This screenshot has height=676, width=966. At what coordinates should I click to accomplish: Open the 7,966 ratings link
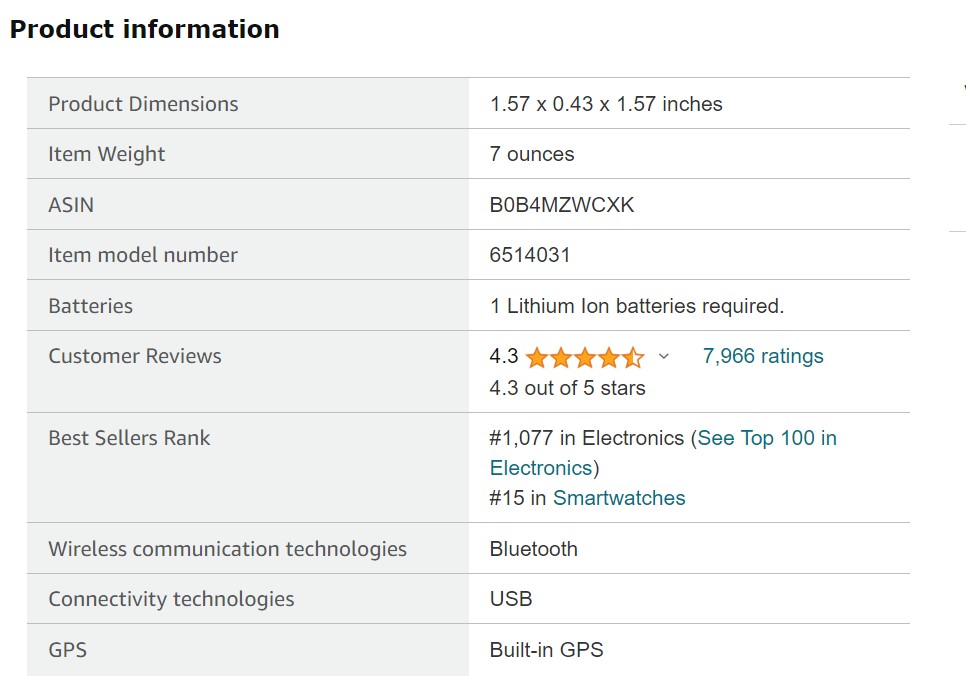pos(763,356)
